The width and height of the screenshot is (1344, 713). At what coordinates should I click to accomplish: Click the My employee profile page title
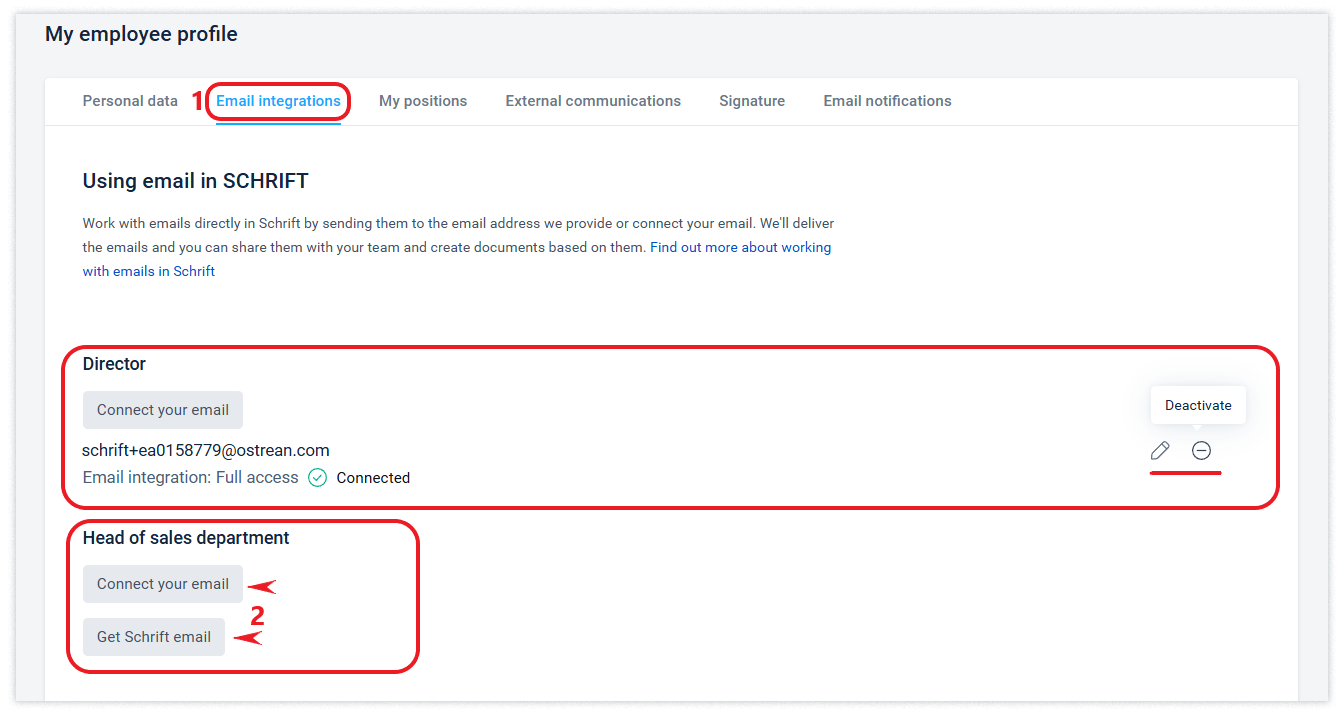[x=141, y=34]
